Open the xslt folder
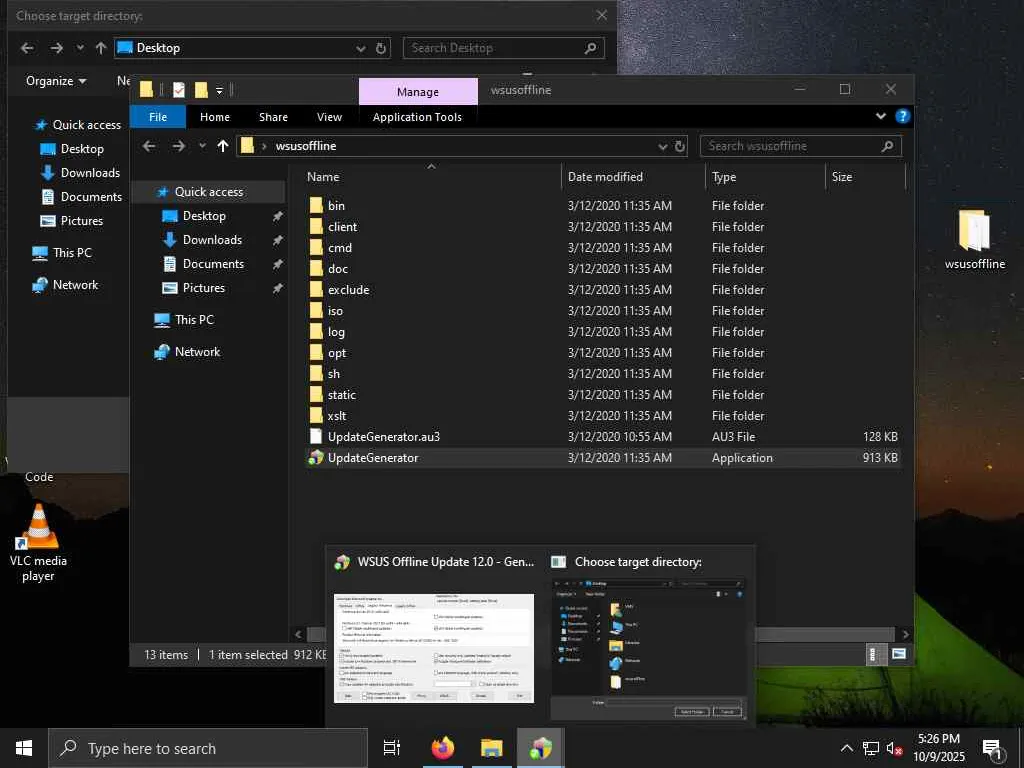 point(337,415)
